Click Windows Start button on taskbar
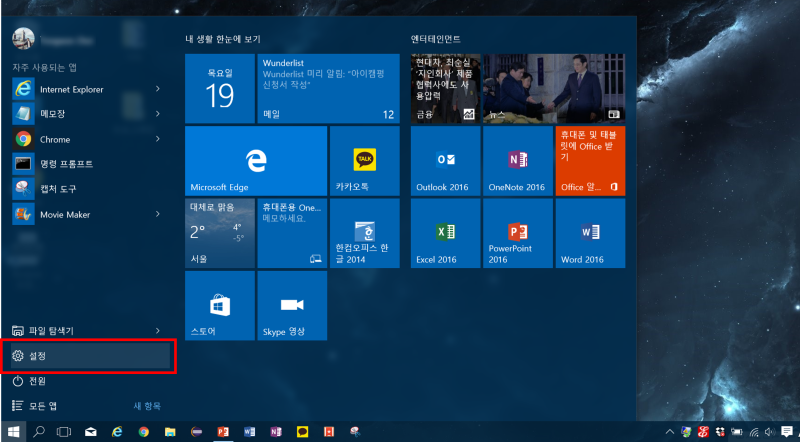The image size is (800, 442). (x=13, y=432)
